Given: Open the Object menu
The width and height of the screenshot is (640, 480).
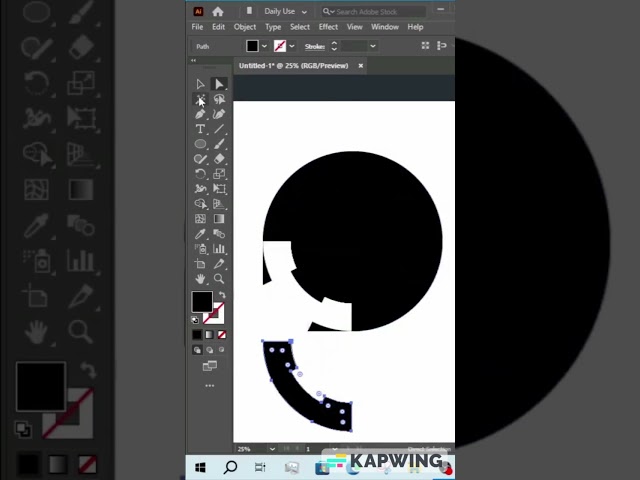Looking at the screenshot, I should point(245,27).
